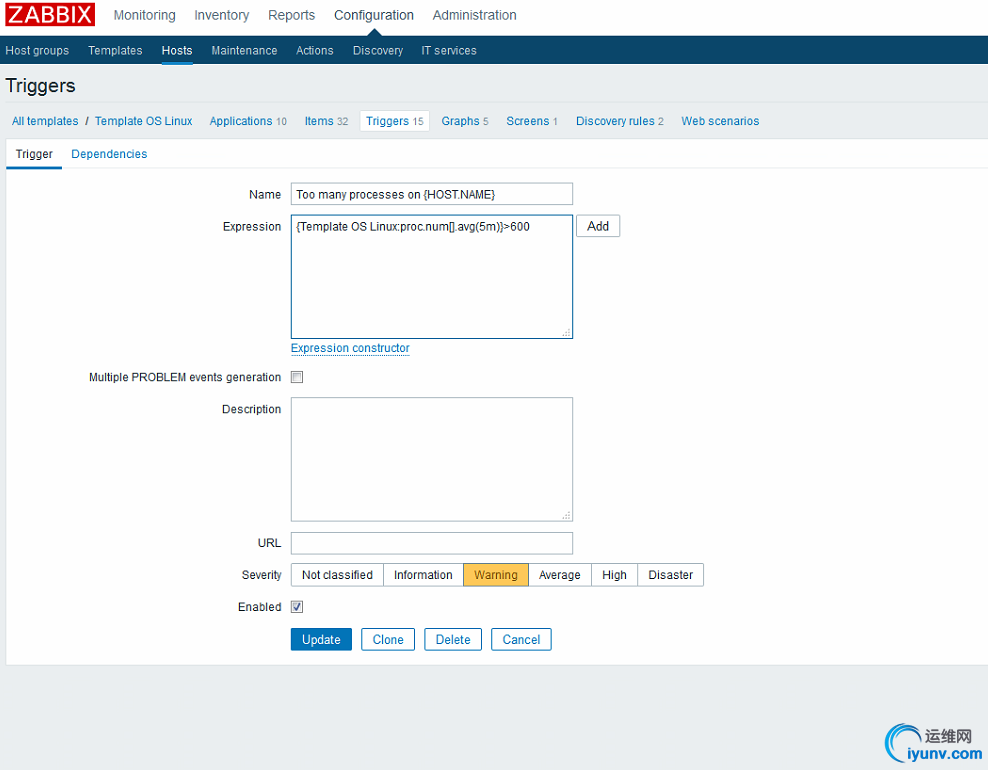Click the Delete button
The height and width of the screenshot is (770, 988).
point(453,640)
